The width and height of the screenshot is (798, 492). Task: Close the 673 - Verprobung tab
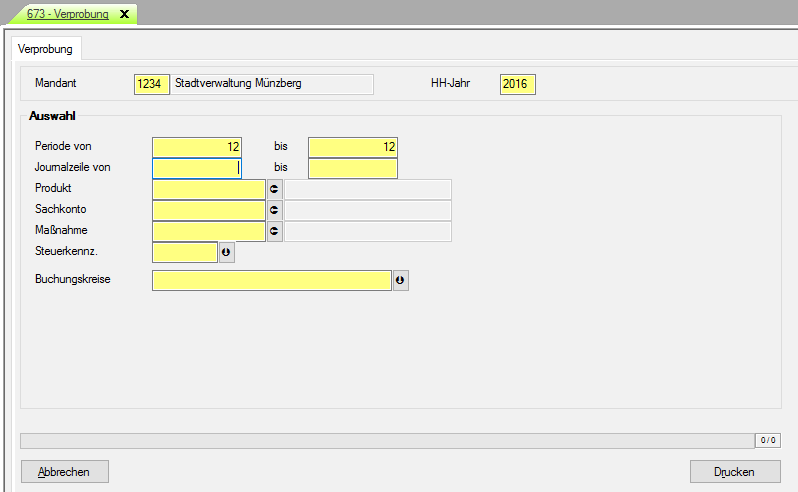(124, 15)
